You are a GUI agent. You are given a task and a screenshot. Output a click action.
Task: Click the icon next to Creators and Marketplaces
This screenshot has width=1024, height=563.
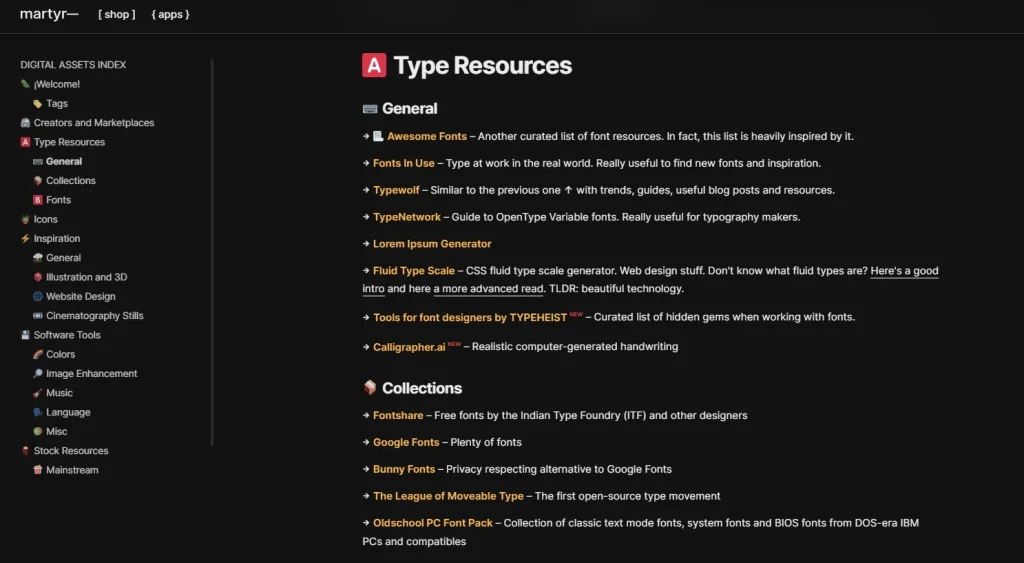[x=25, y=123]
